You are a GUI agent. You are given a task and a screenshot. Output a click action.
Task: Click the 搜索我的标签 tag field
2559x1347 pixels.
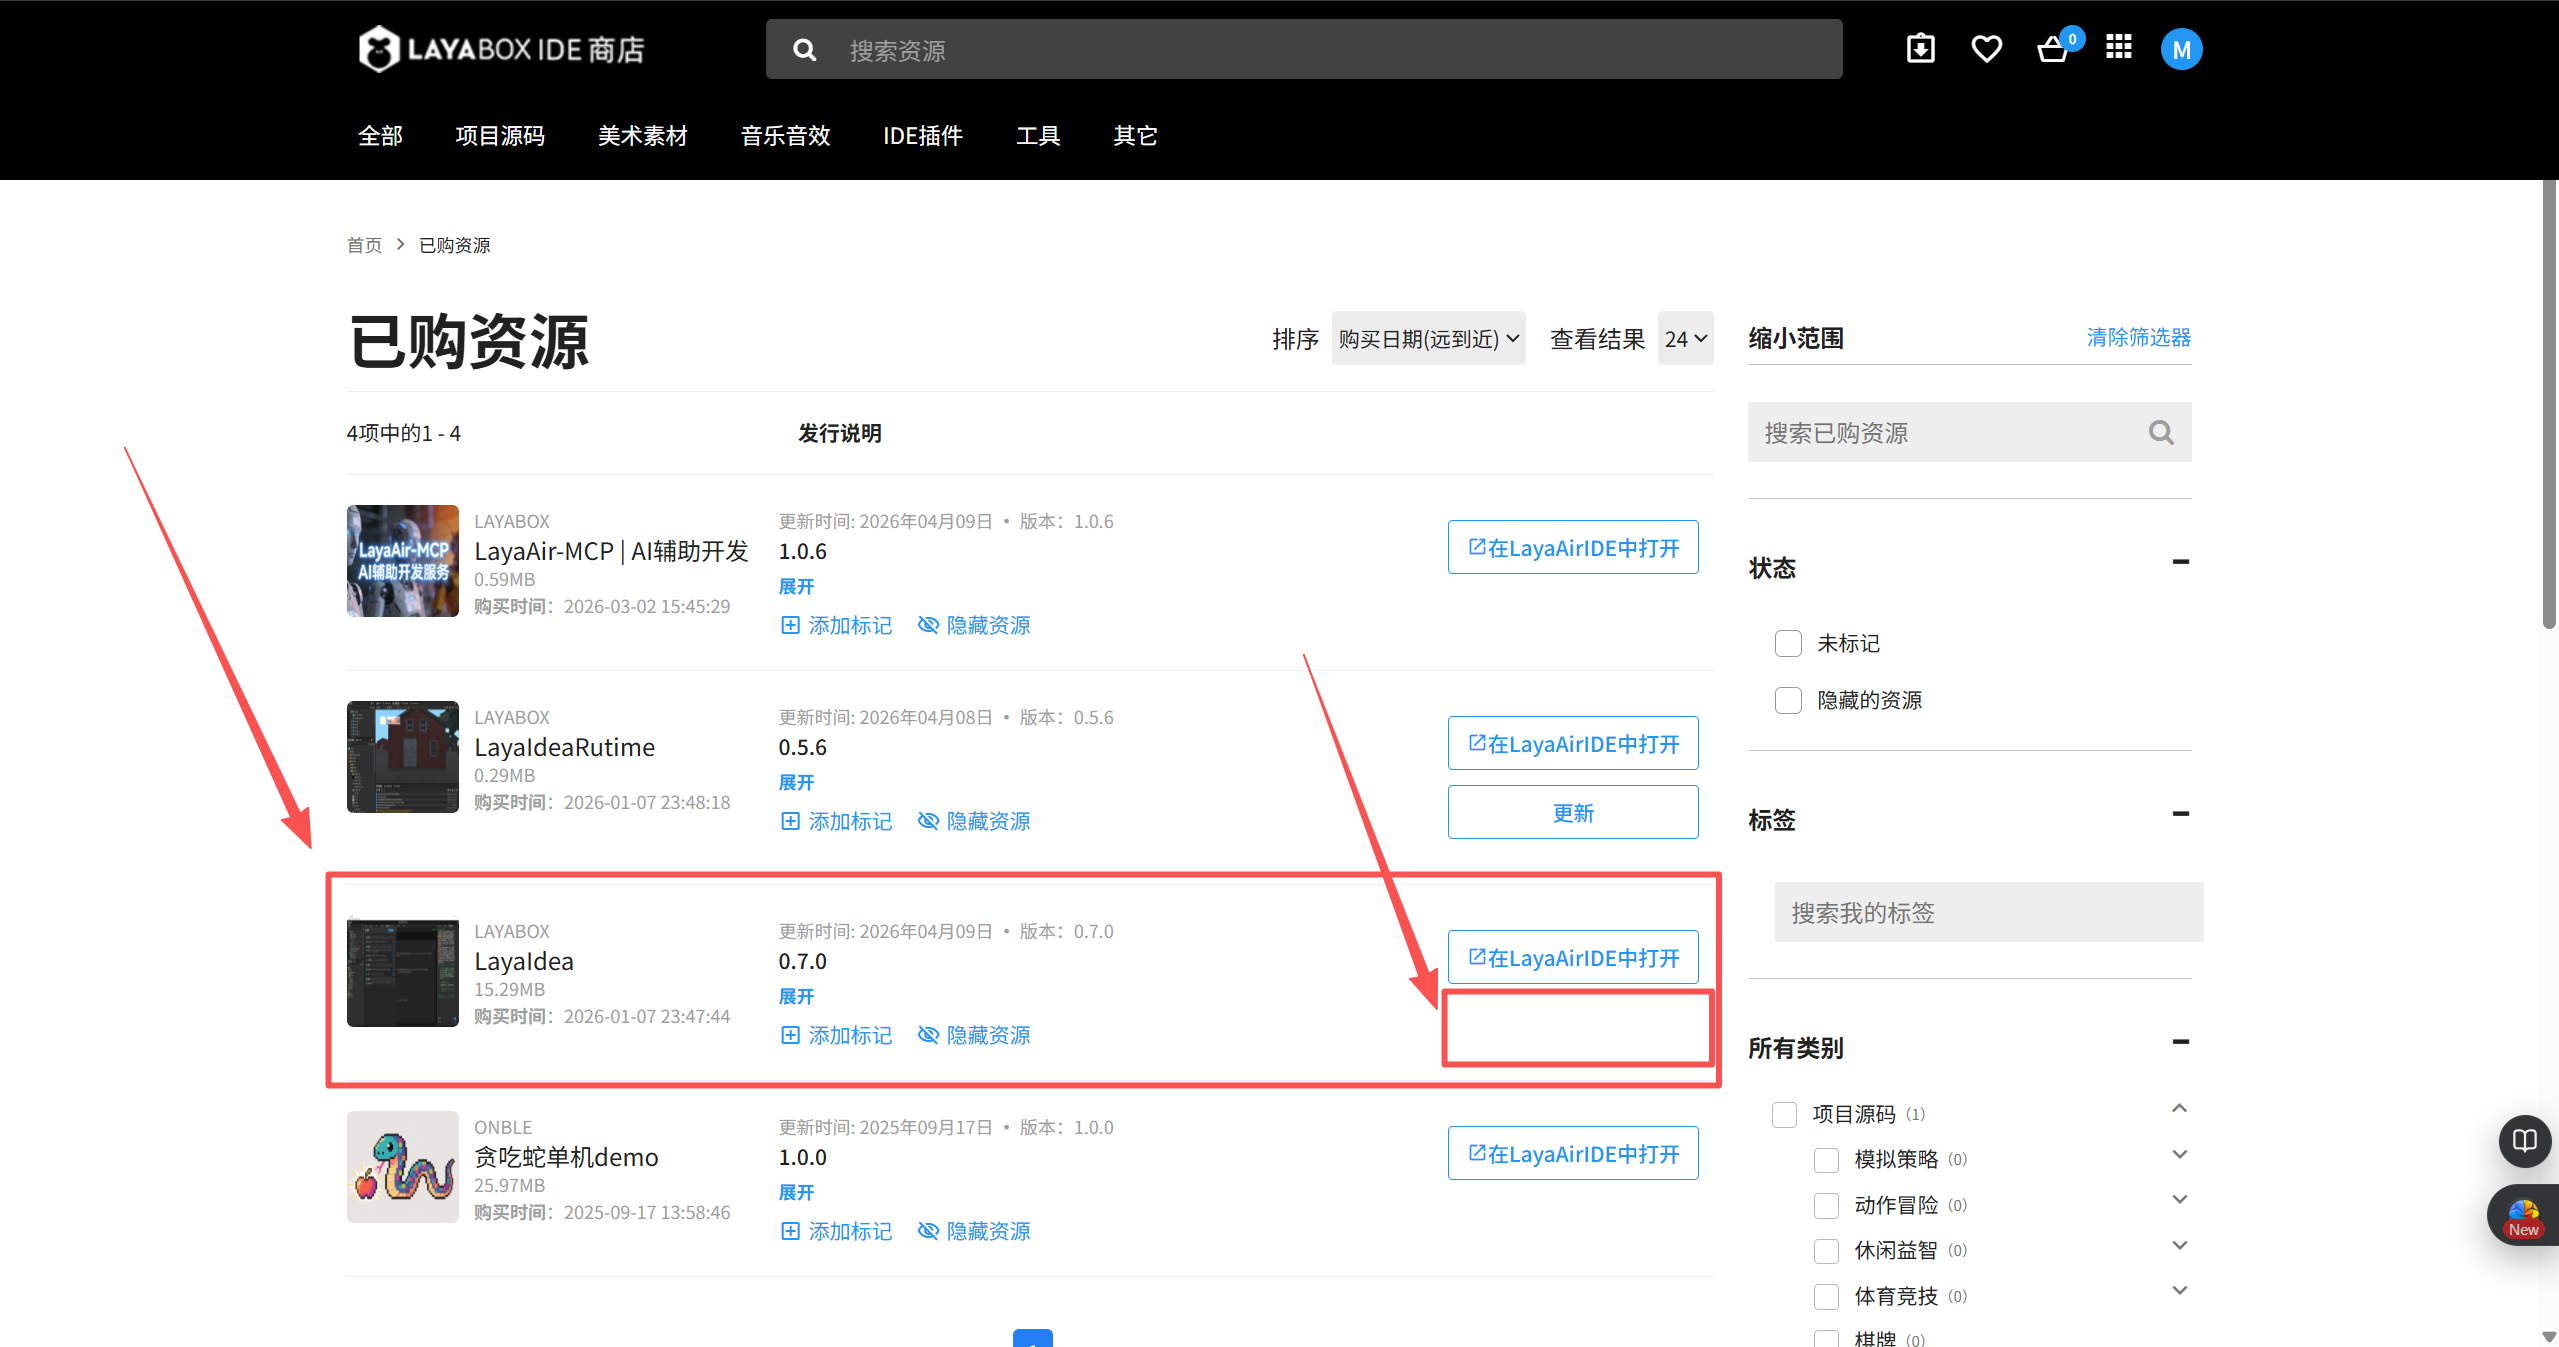point(1988,912)
